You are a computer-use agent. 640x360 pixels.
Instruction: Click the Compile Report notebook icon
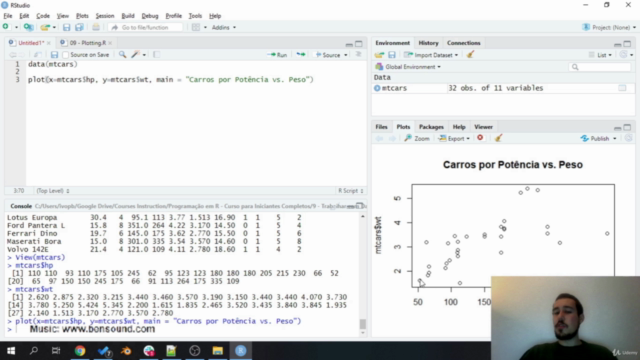(x=156, y=55)
